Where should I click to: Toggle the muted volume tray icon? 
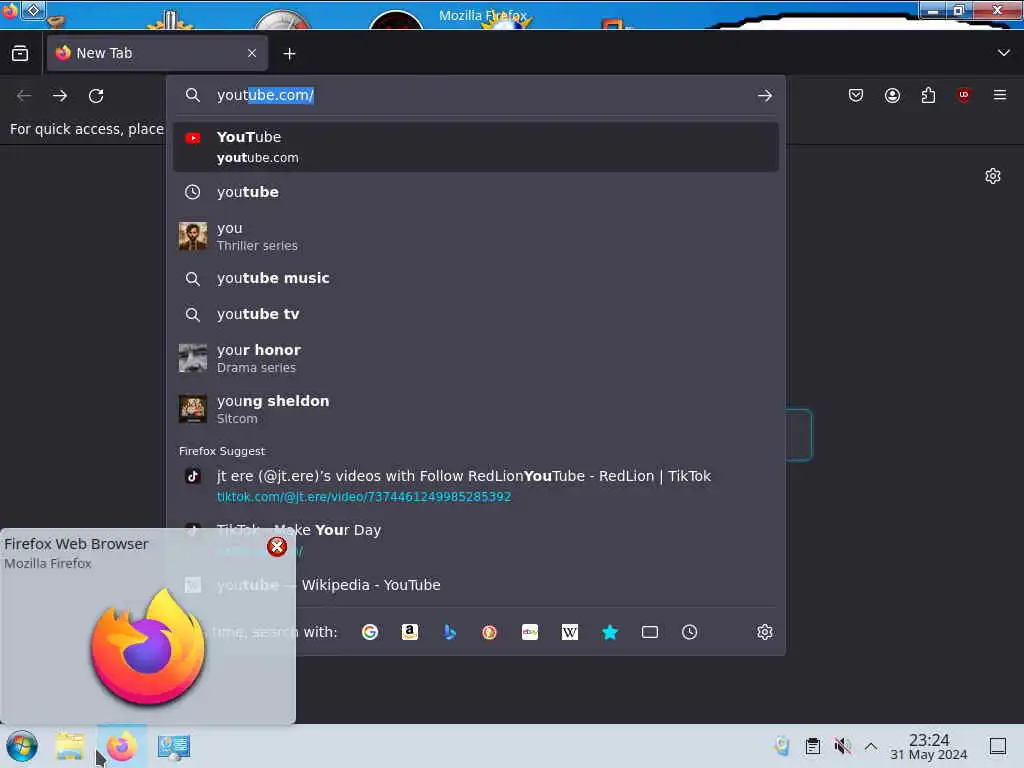tap(842, 746)
